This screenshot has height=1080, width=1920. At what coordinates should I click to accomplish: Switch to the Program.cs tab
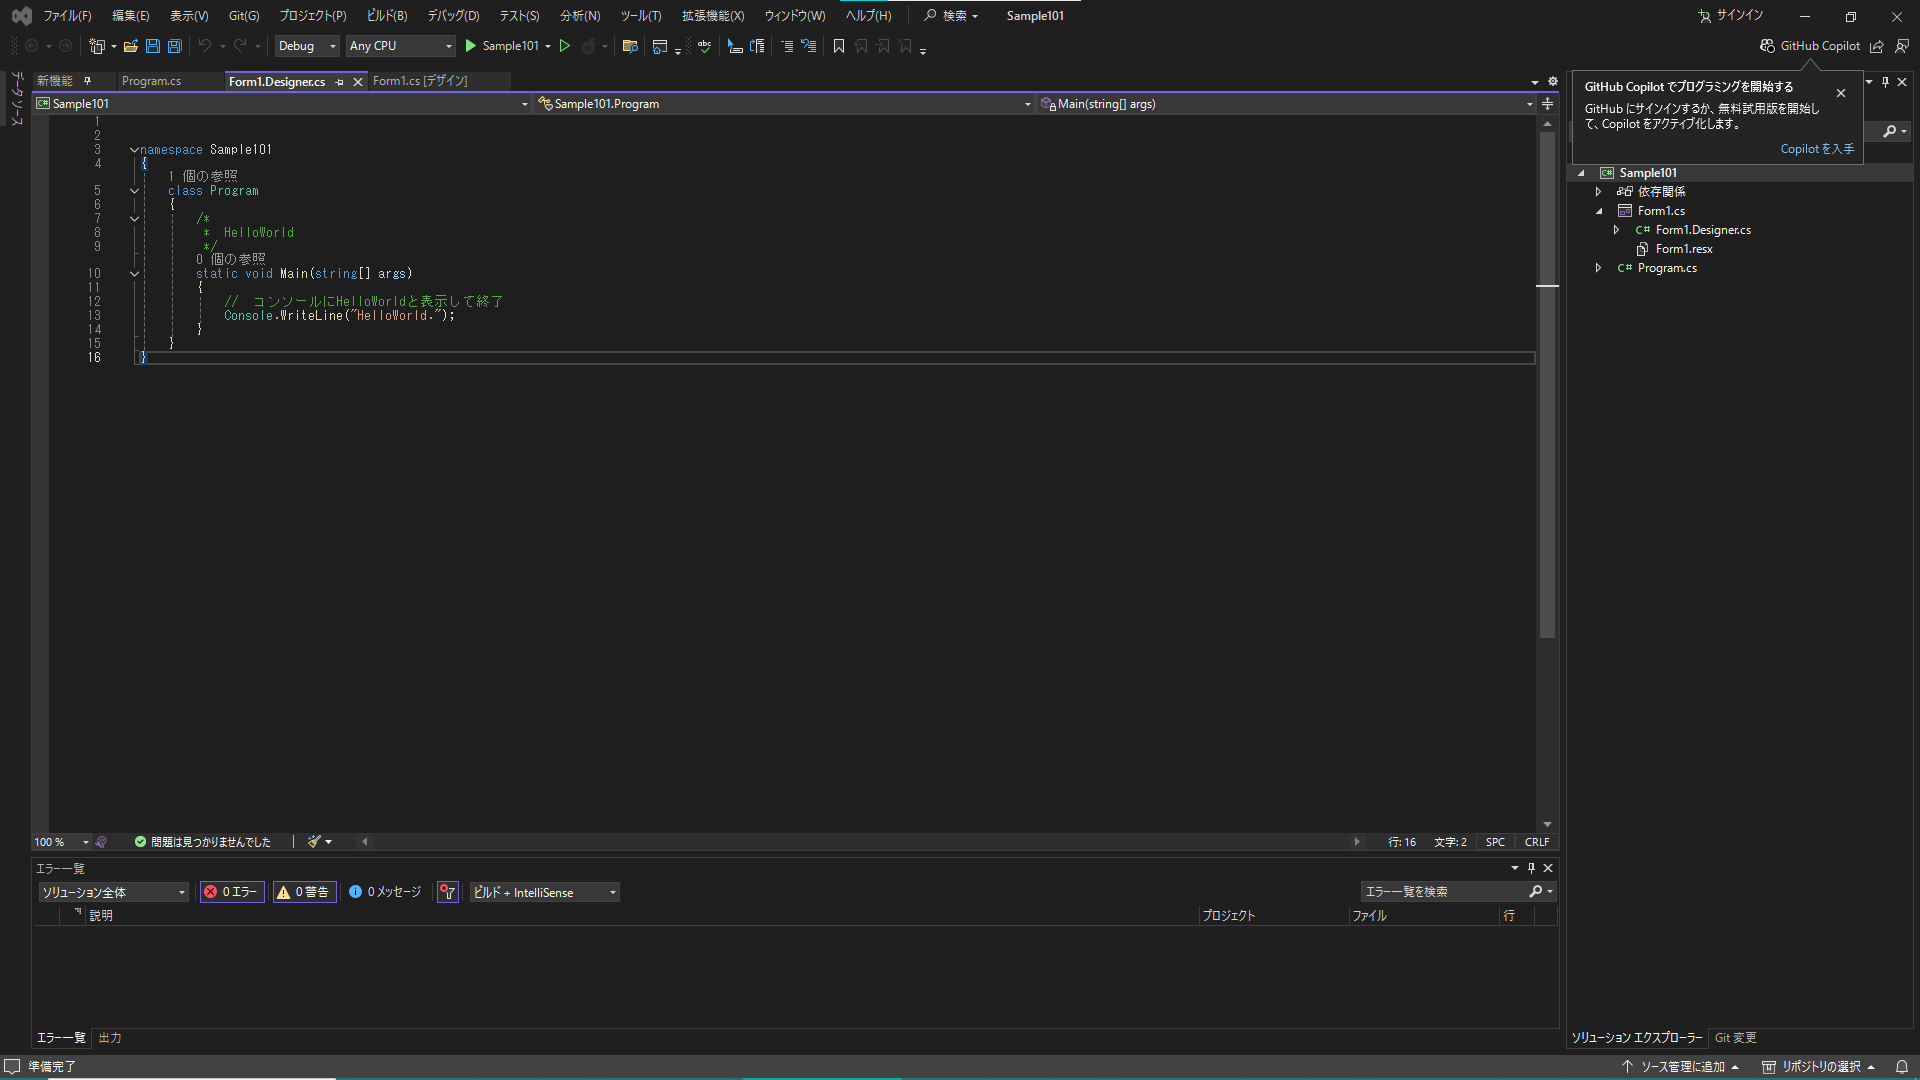coord(151,81)
